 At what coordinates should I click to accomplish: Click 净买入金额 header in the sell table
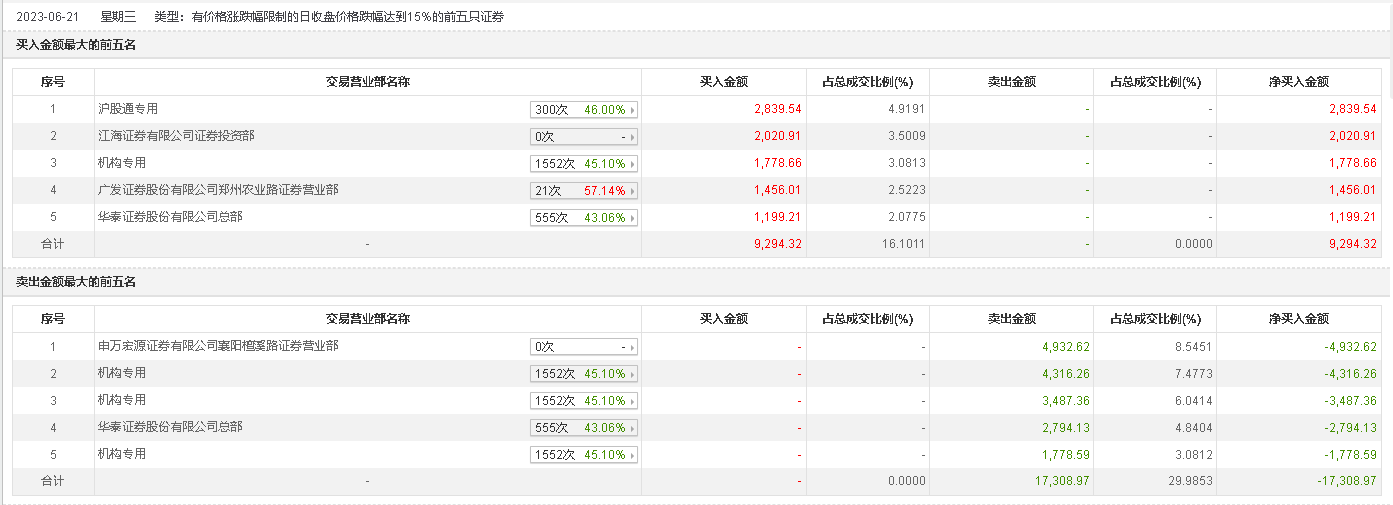[1299, 319]
